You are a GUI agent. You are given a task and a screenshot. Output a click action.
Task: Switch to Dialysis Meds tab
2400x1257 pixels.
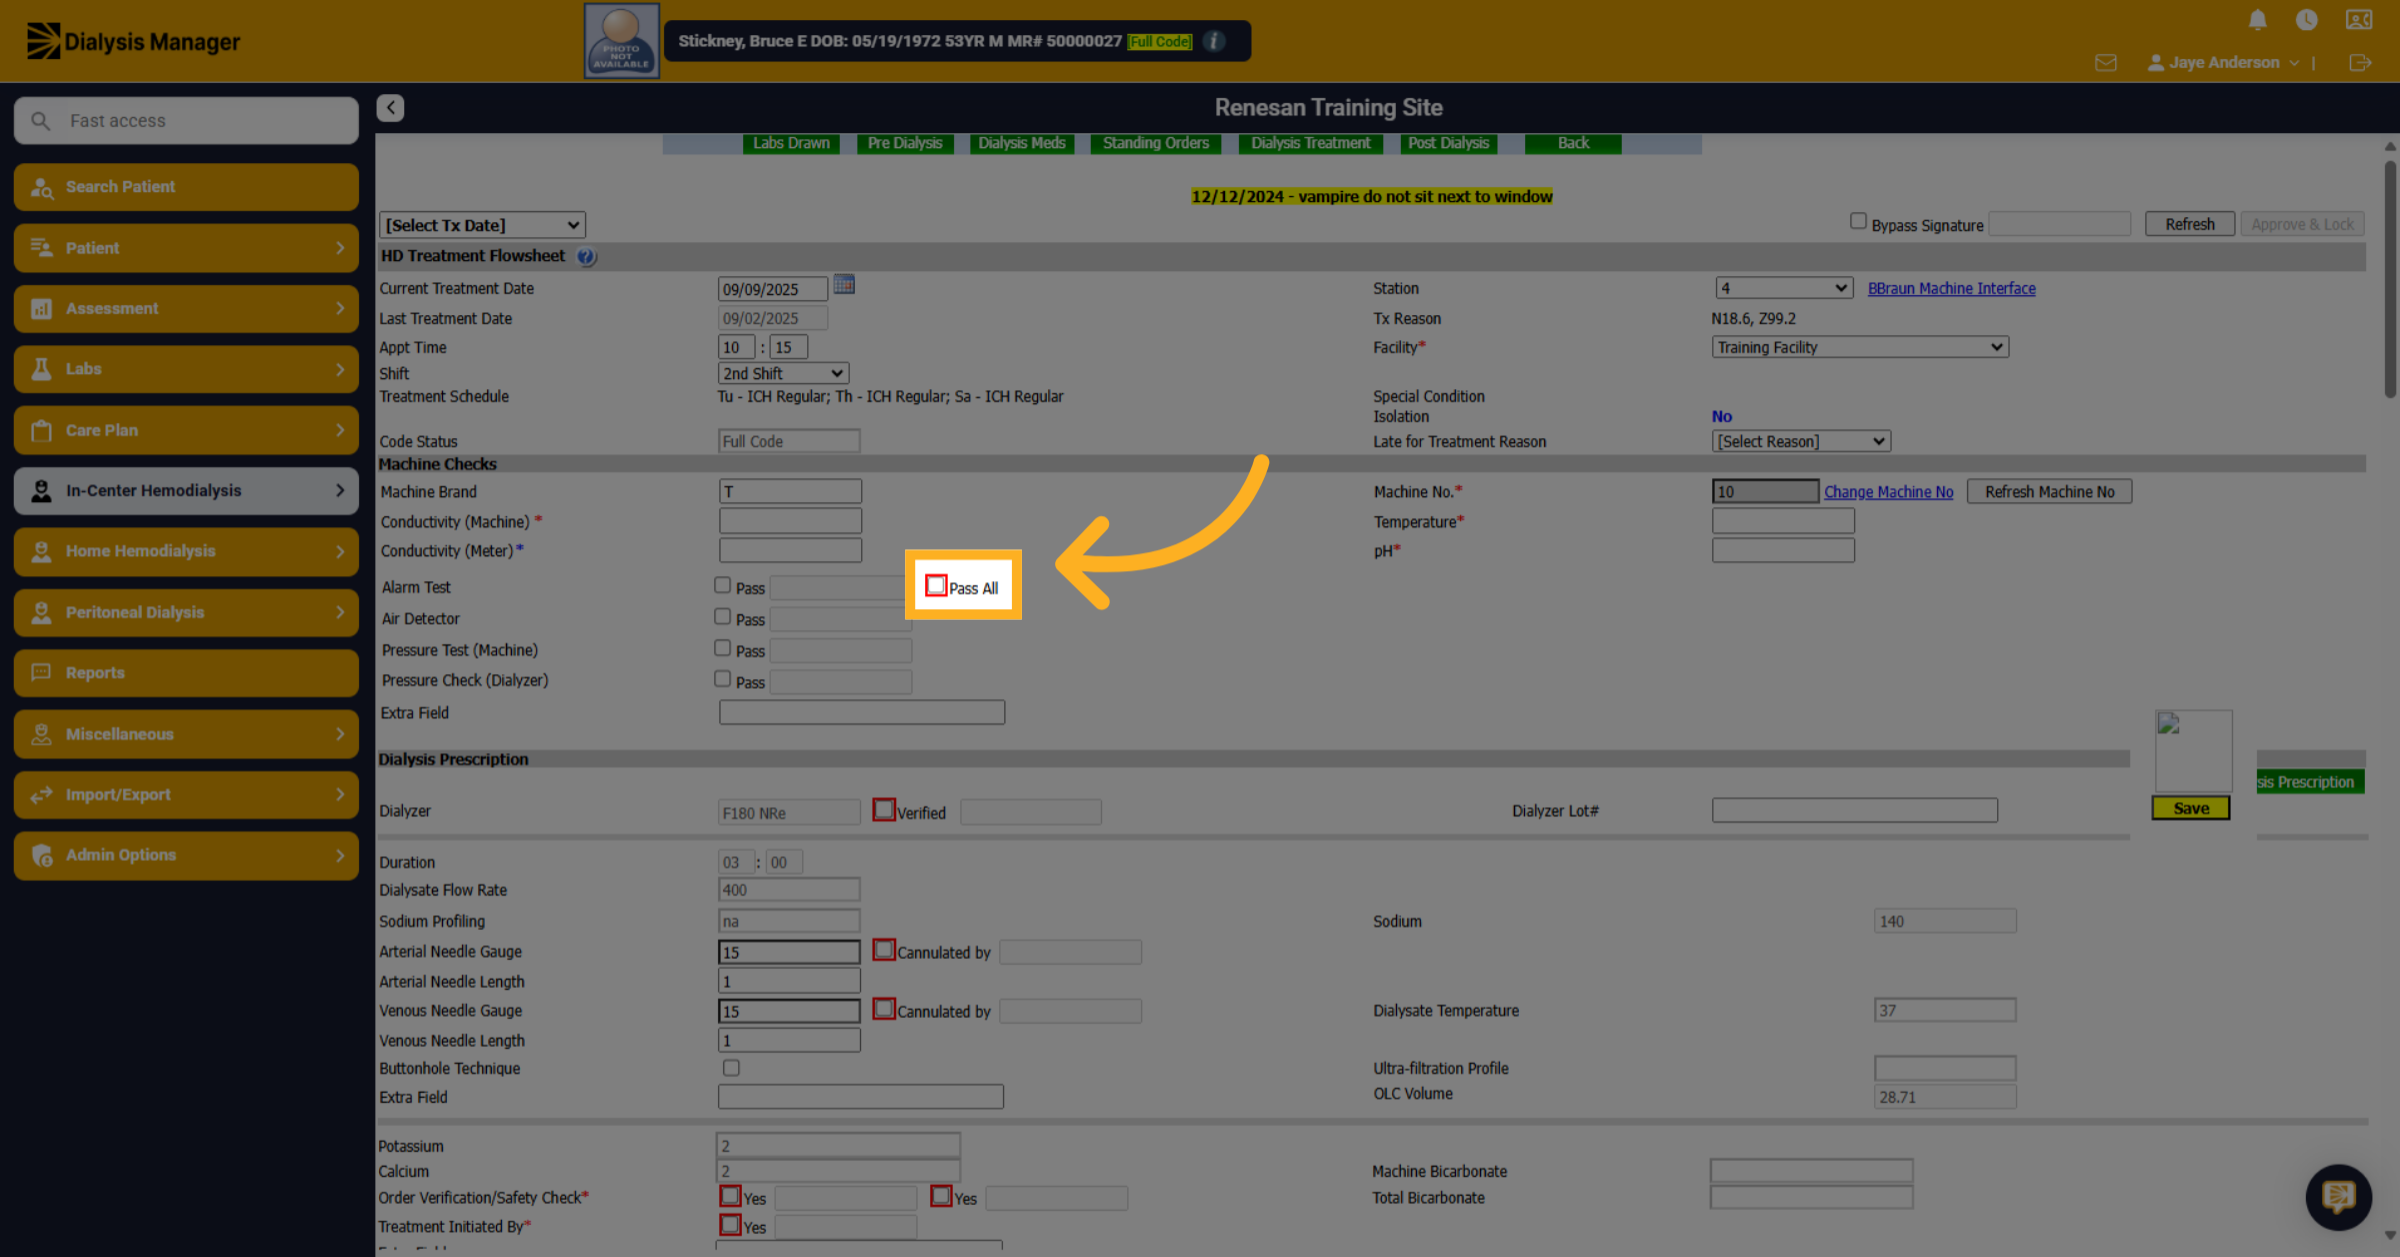pos(1022,143)
